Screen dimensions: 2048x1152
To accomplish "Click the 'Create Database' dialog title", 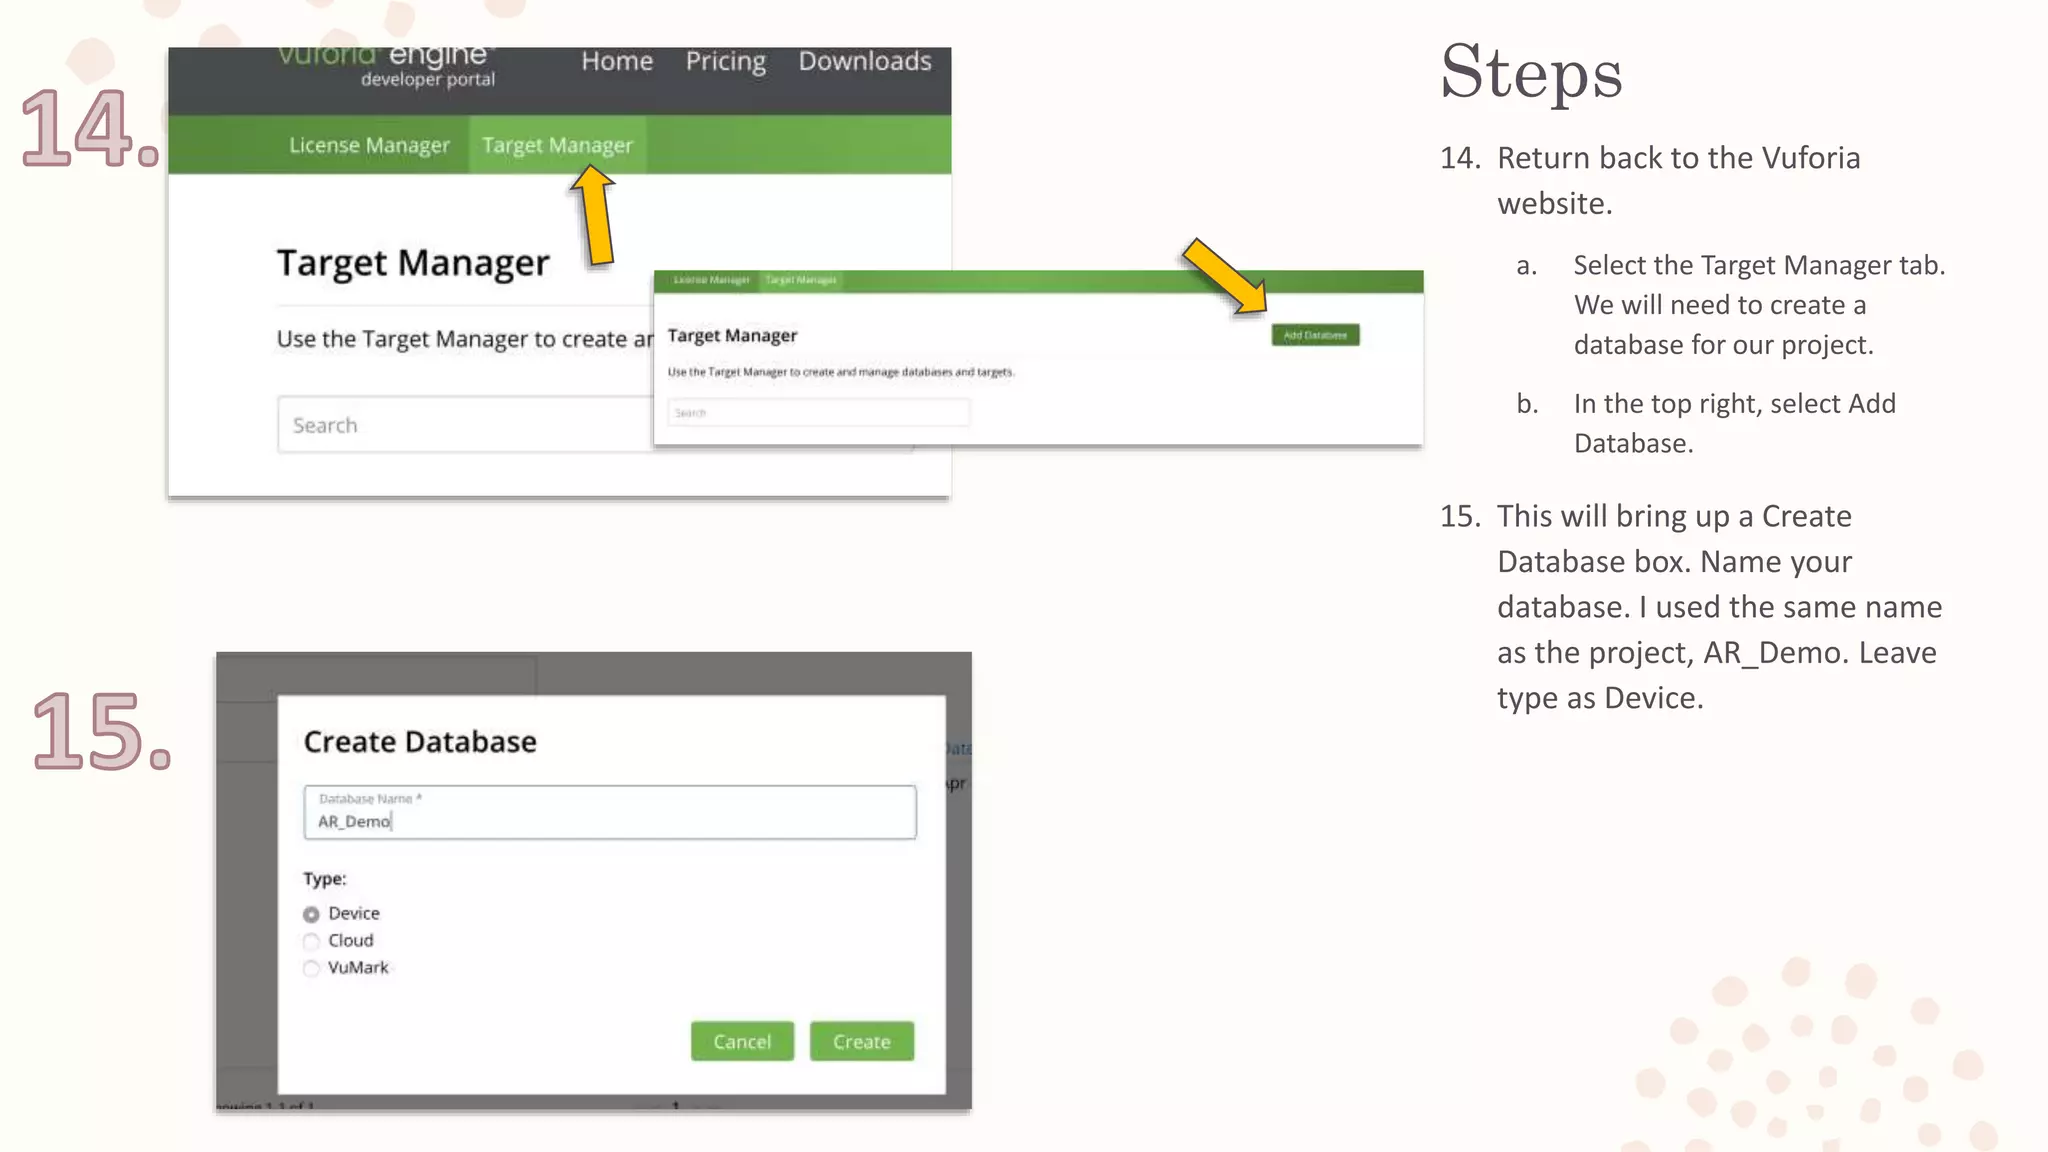I will coord(420,742).
